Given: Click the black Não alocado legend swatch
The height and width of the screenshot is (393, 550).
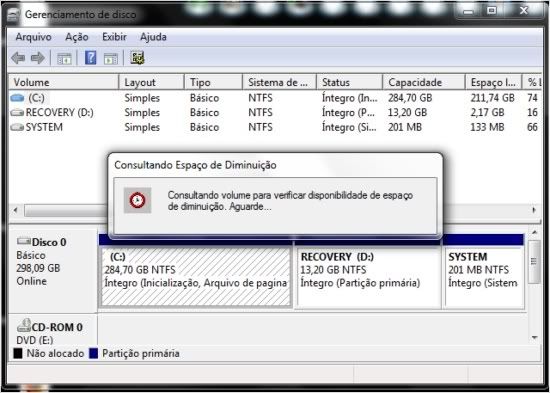Looking at the screenshot, I should [18, 353].
